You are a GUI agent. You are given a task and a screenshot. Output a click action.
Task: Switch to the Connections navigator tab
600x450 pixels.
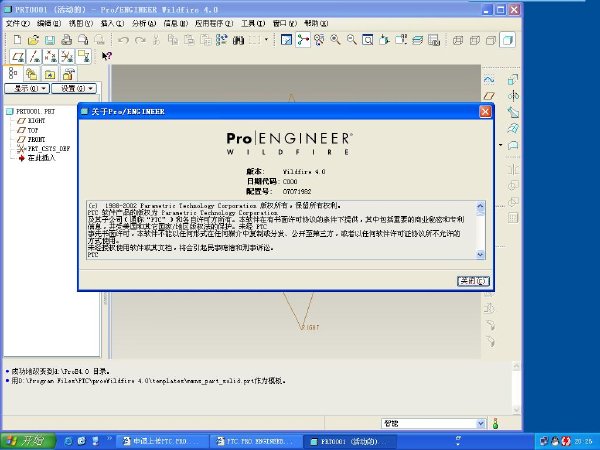click(x=68, y=73)
